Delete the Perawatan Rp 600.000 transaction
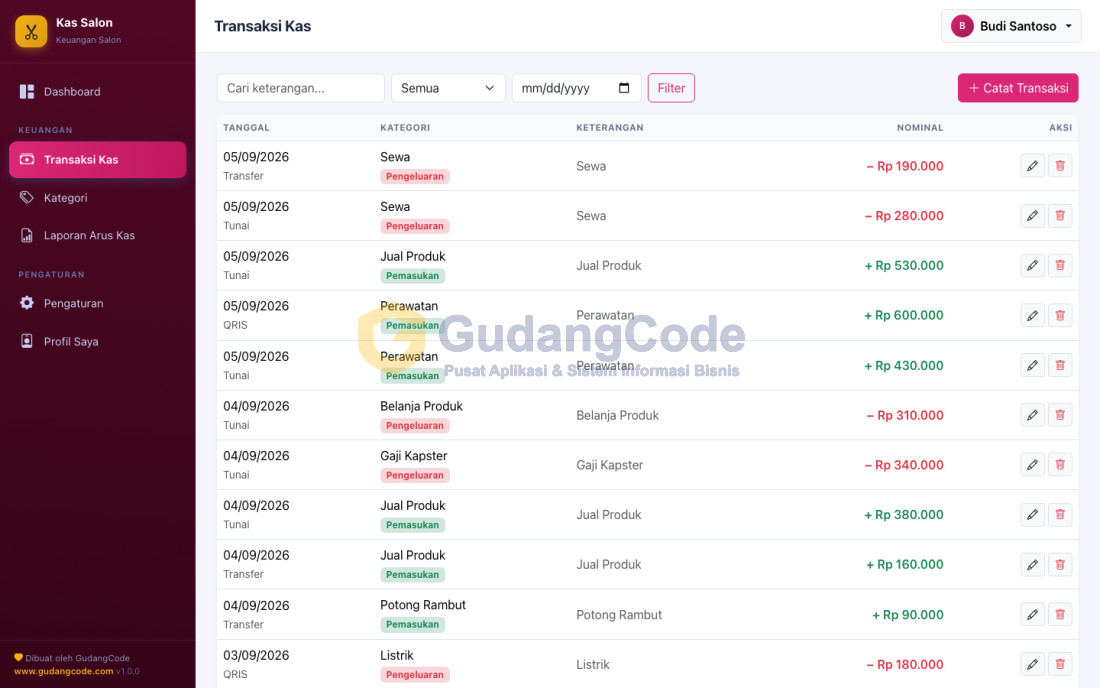1100x688 pixels. [x=1060, y=316]
